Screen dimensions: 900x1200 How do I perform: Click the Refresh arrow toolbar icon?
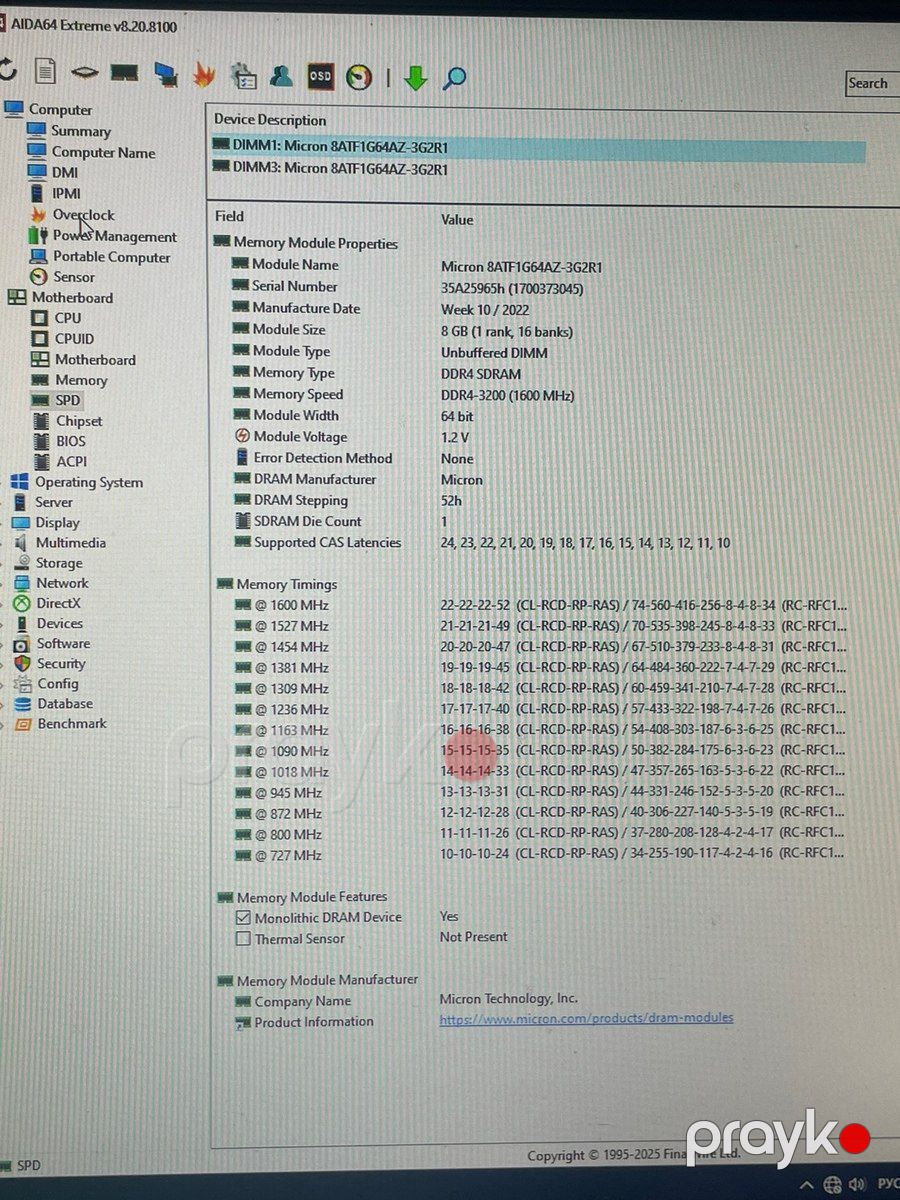coord(7,70)
